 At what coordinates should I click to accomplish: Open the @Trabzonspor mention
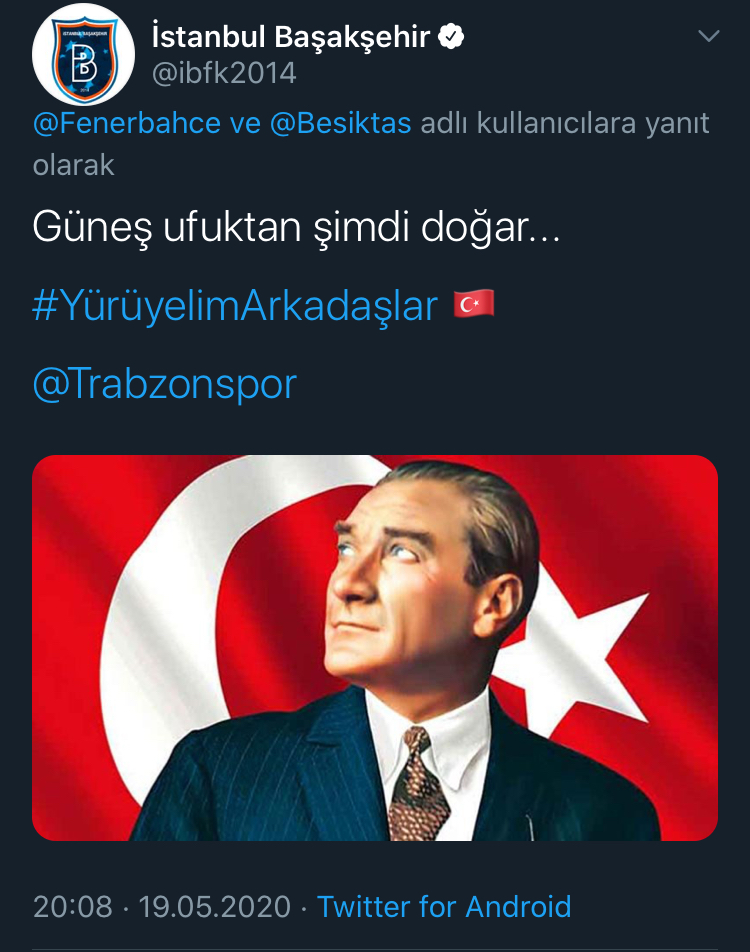coord(165,384)
